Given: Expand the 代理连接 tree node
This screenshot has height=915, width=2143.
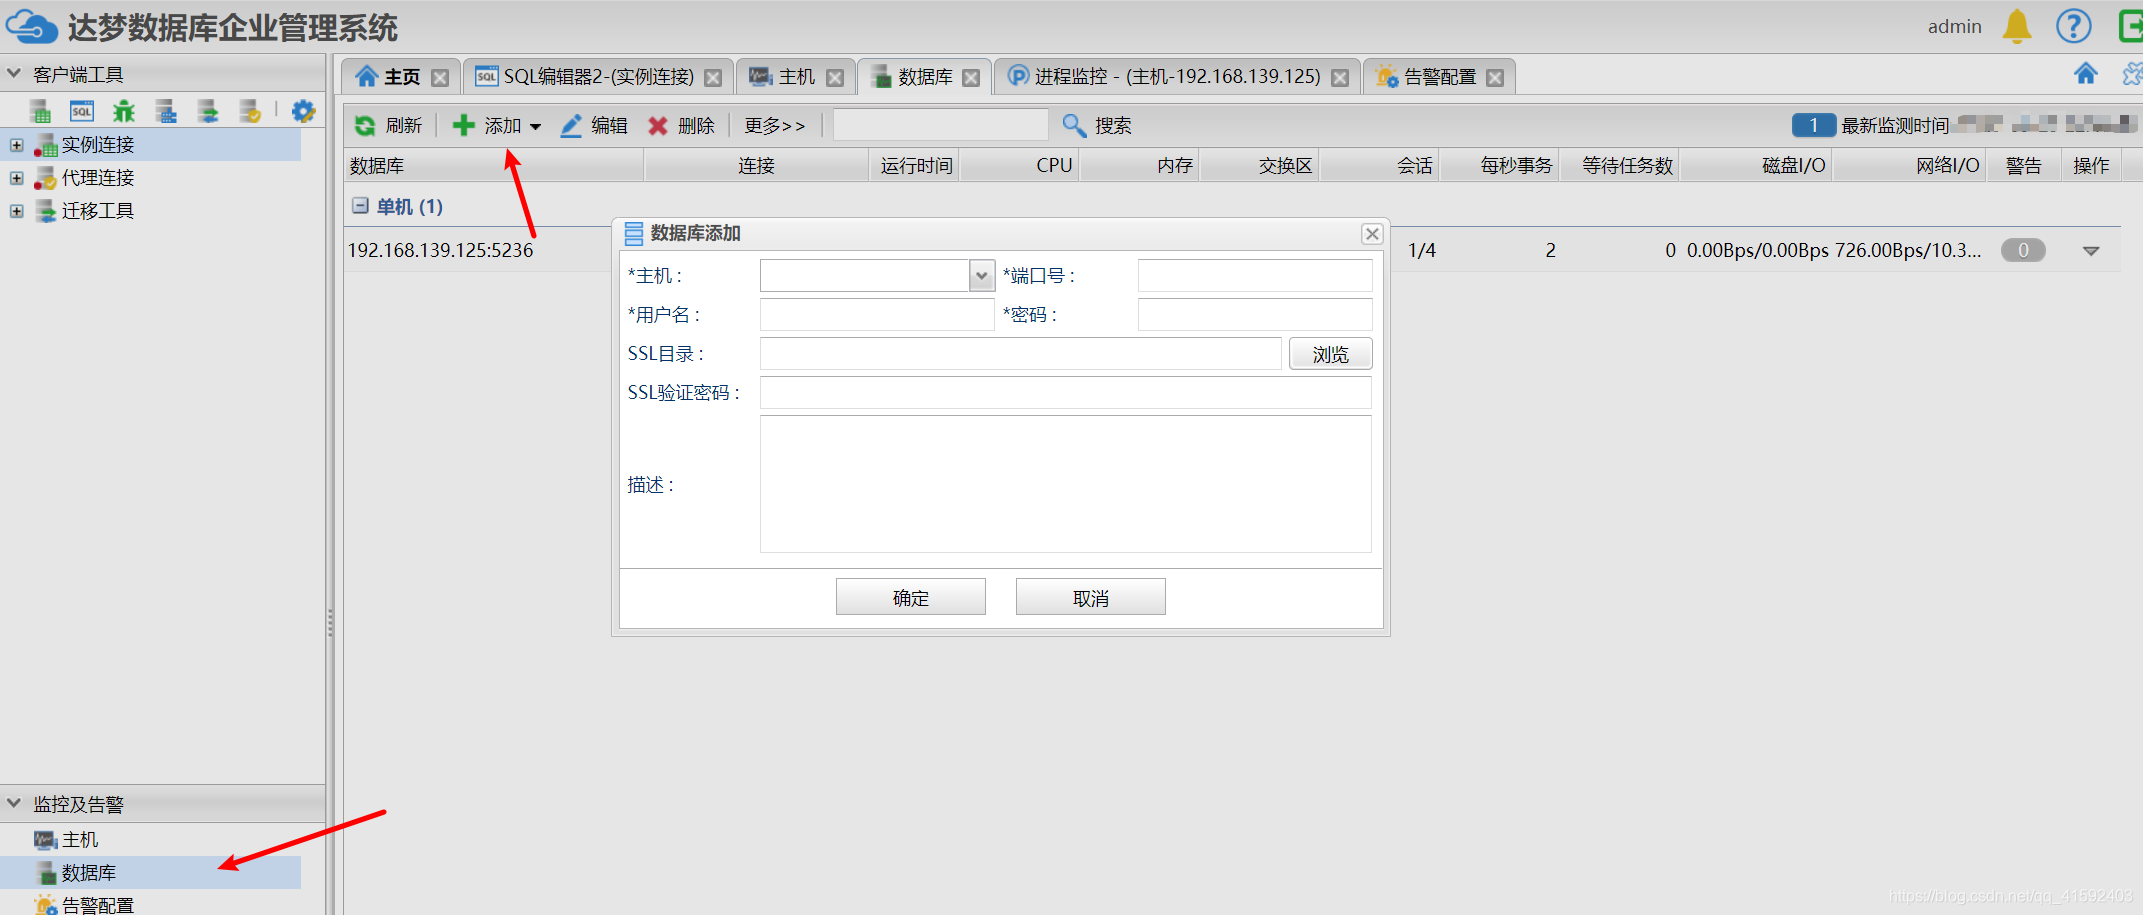Looking at the screenshot, I should click(17, 178).
